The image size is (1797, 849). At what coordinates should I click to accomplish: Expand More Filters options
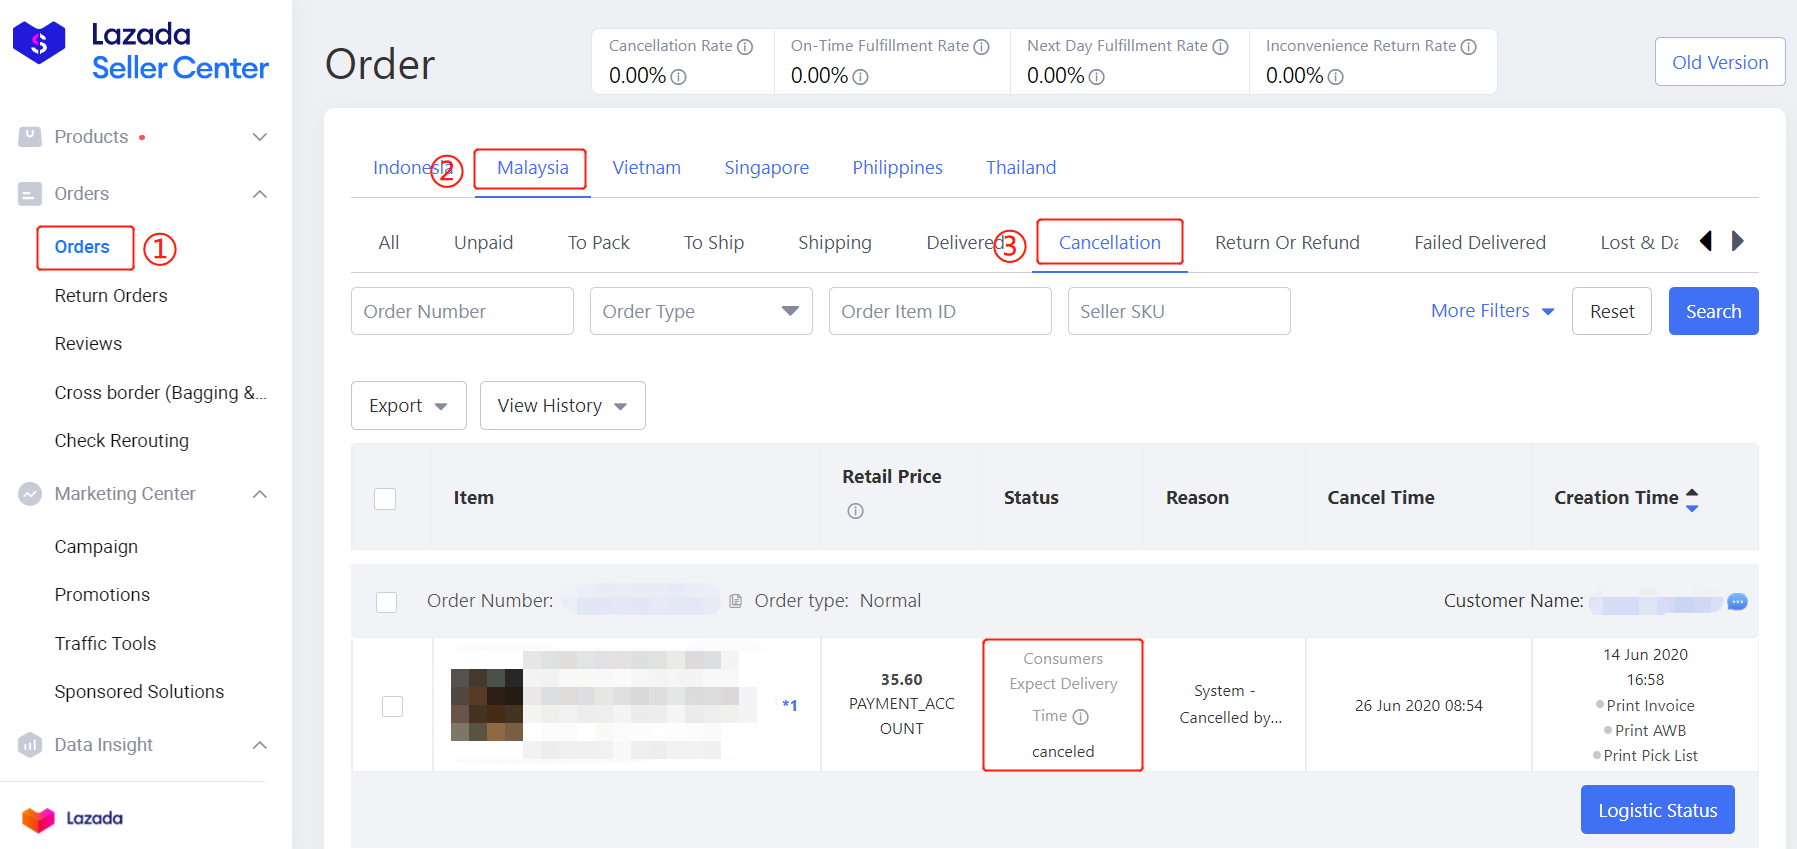click(x=1492, y=311)
